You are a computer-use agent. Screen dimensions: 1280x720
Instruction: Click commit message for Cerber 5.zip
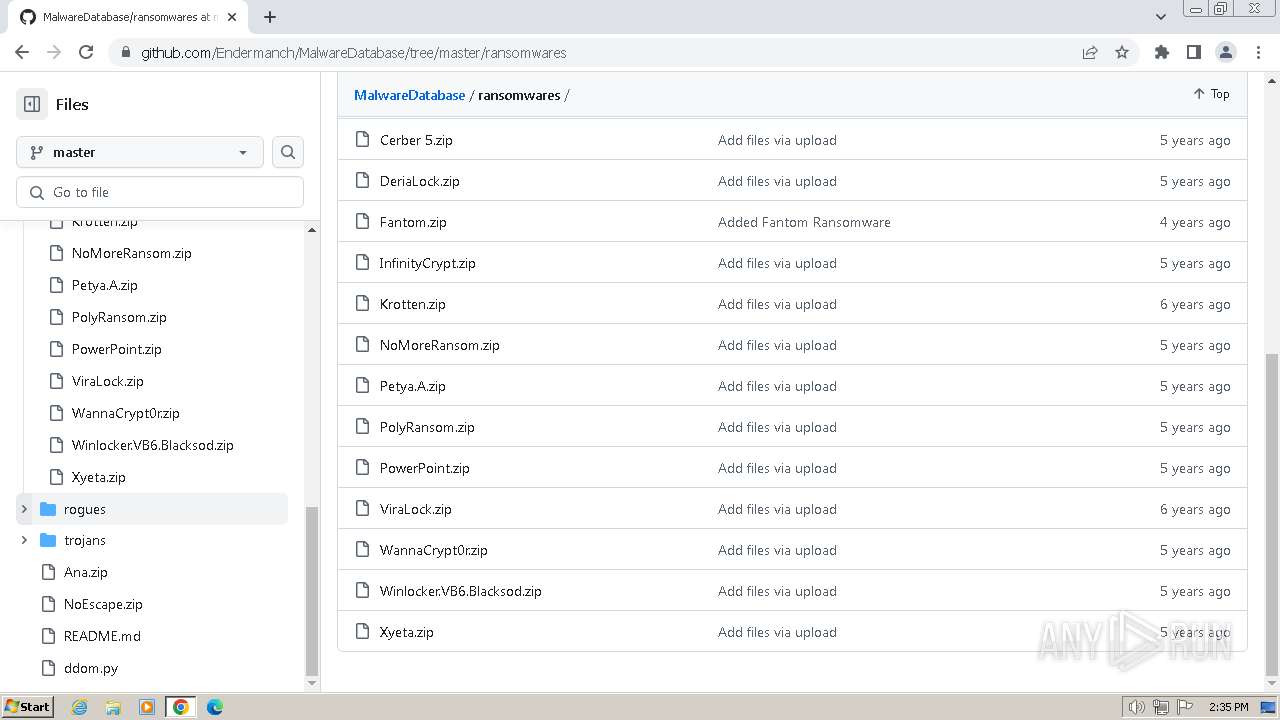coord(777,140)
